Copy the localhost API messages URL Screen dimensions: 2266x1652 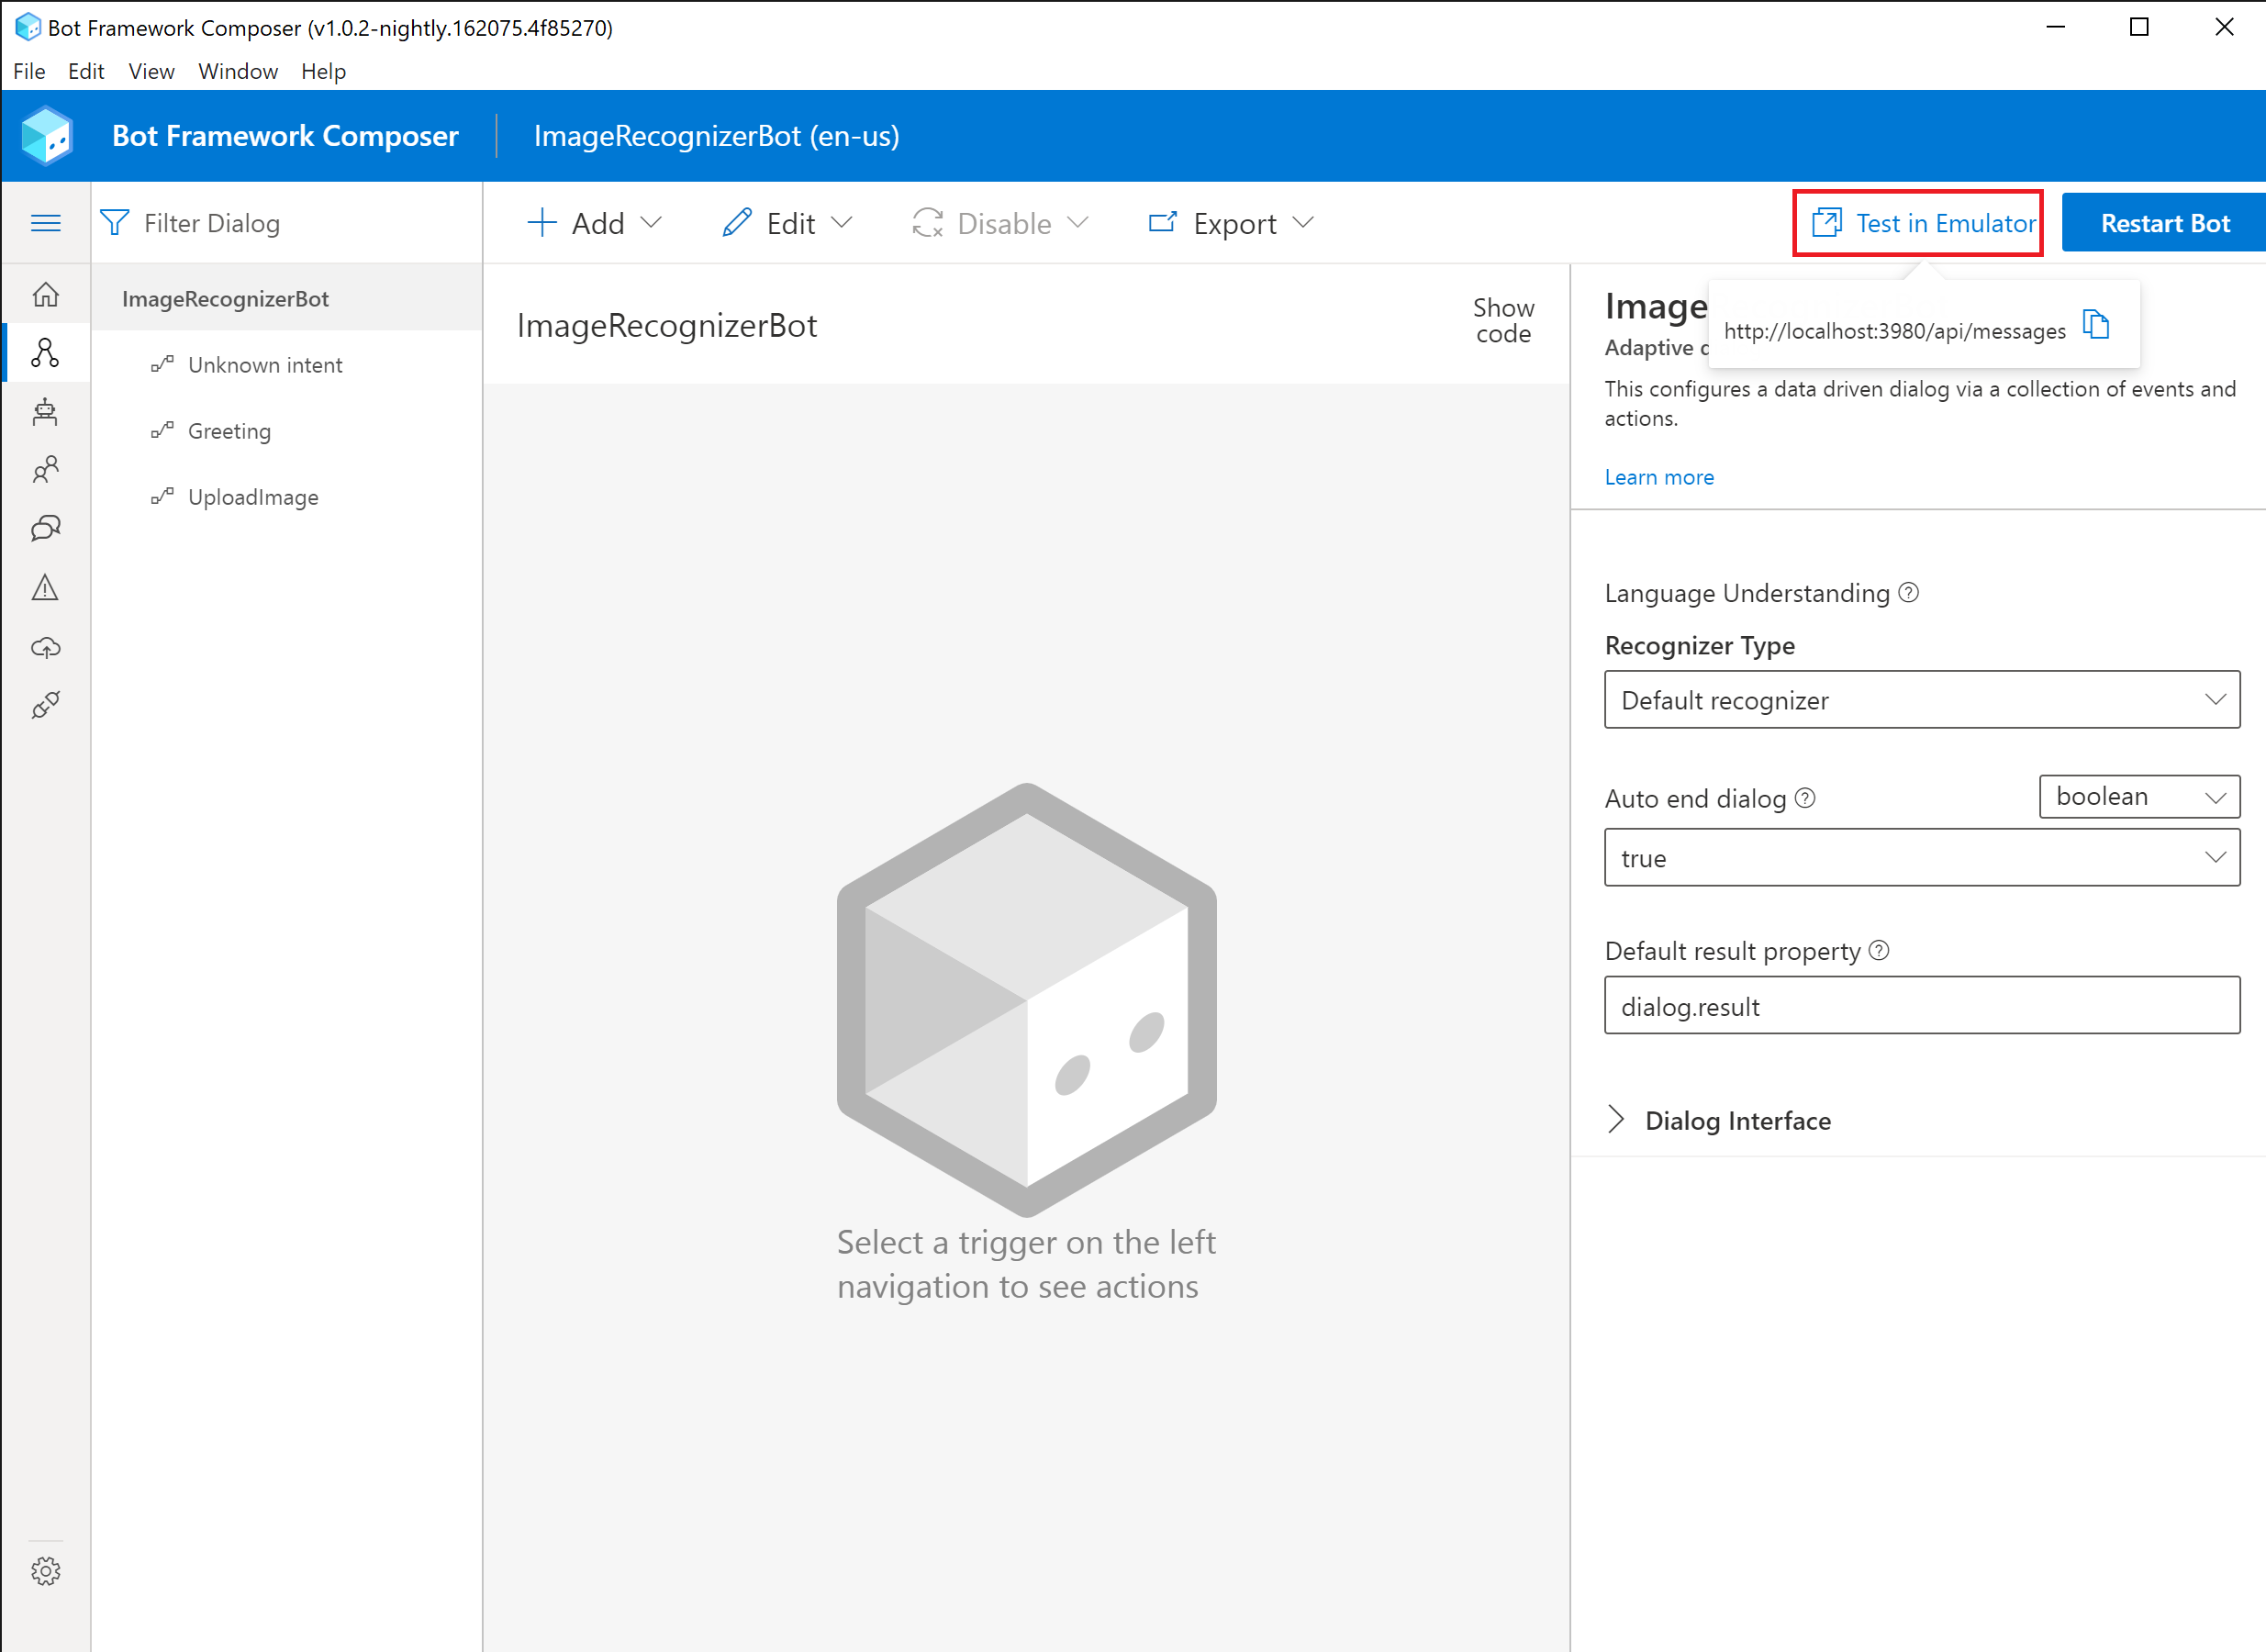pyautogui.click(x=2096, y=325)
